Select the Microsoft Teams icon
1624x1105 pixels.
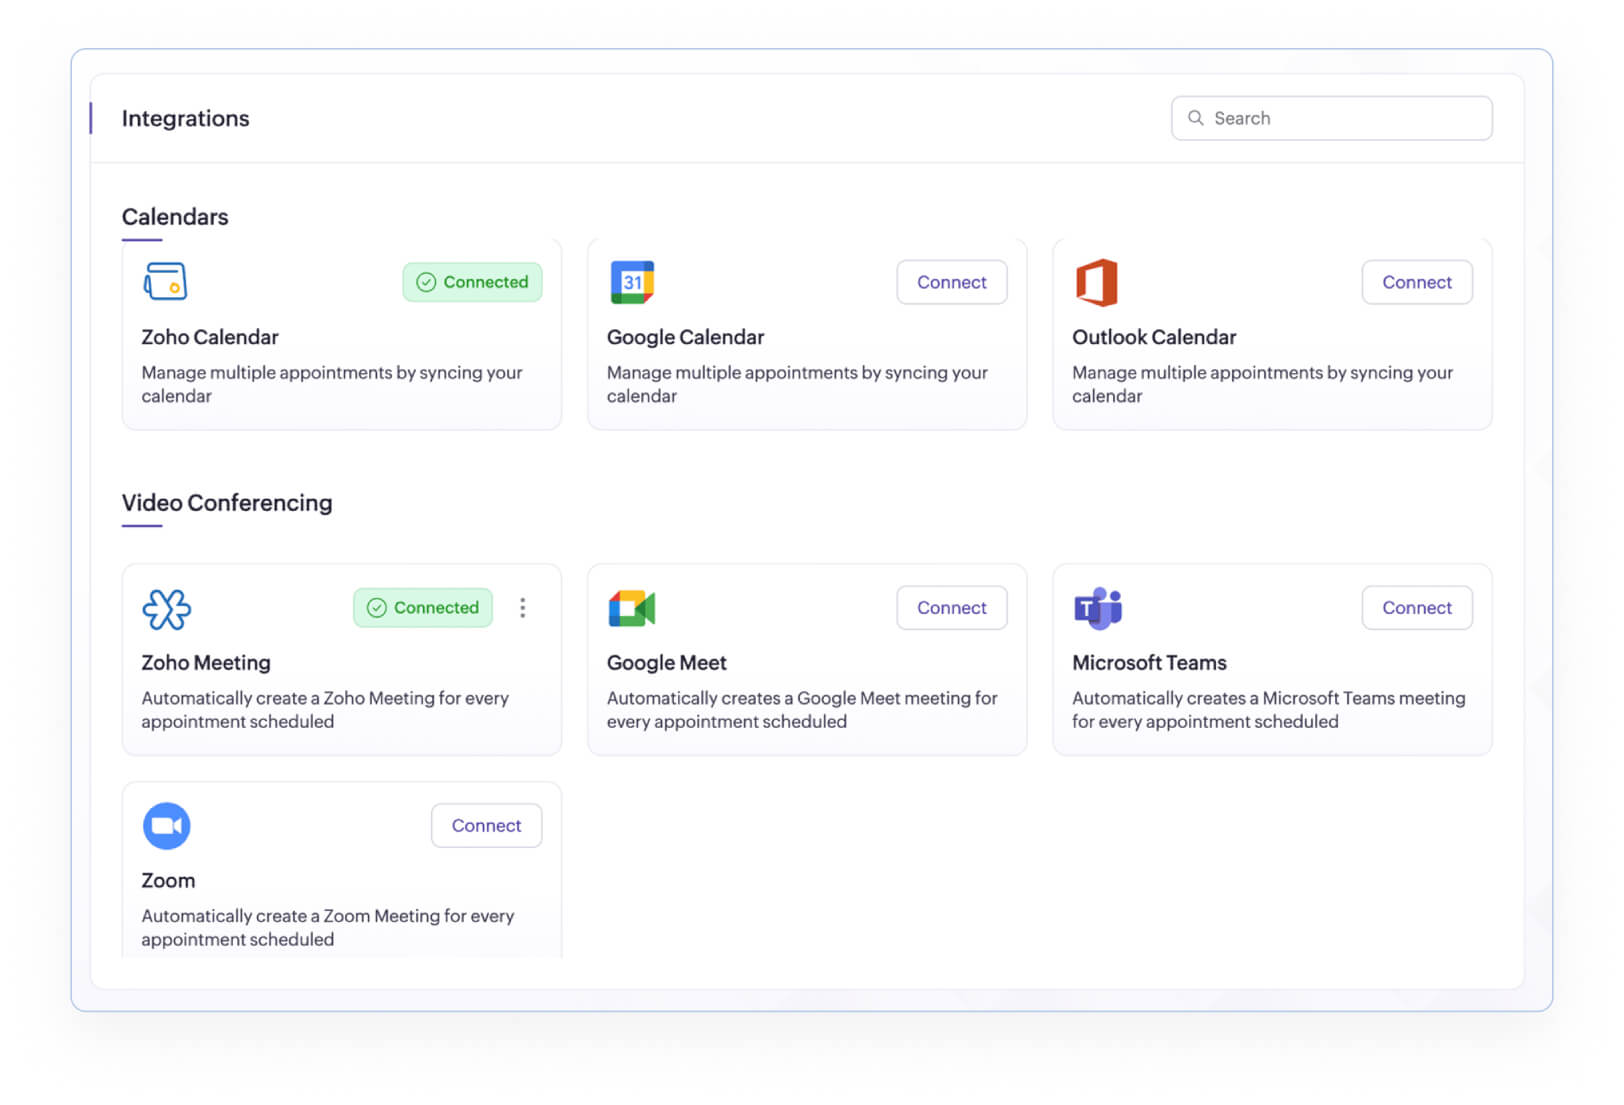(x=1098, y=607)
